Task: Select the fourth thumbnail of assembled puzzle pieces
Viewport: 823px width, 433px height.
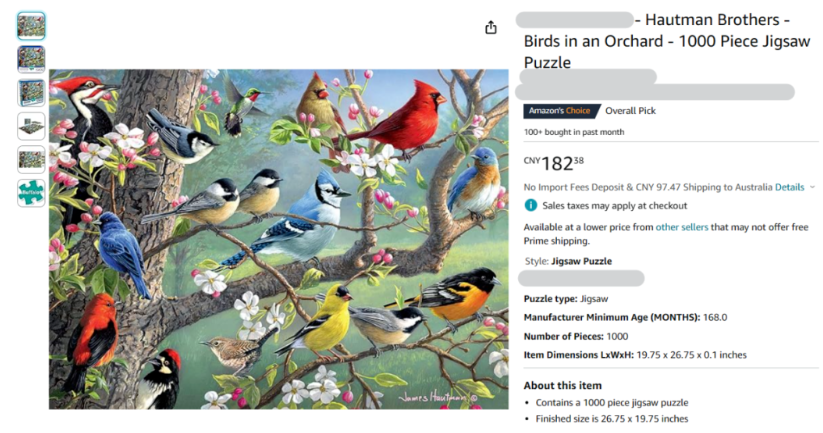Action: point(31,126)
